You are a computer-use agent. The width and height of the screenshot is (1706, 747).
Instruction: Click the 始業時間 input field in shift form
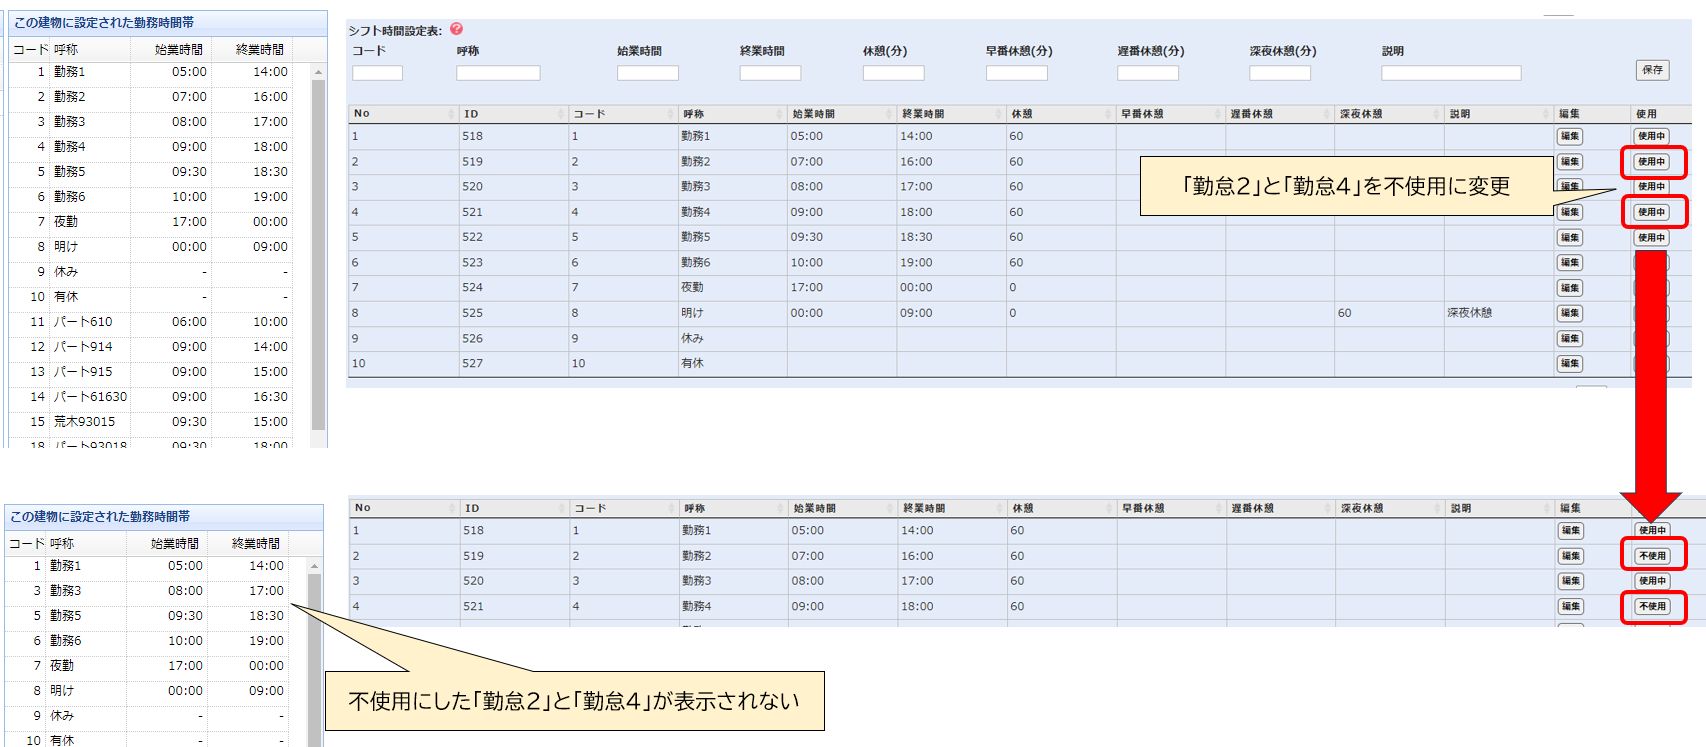click(647, 73)
